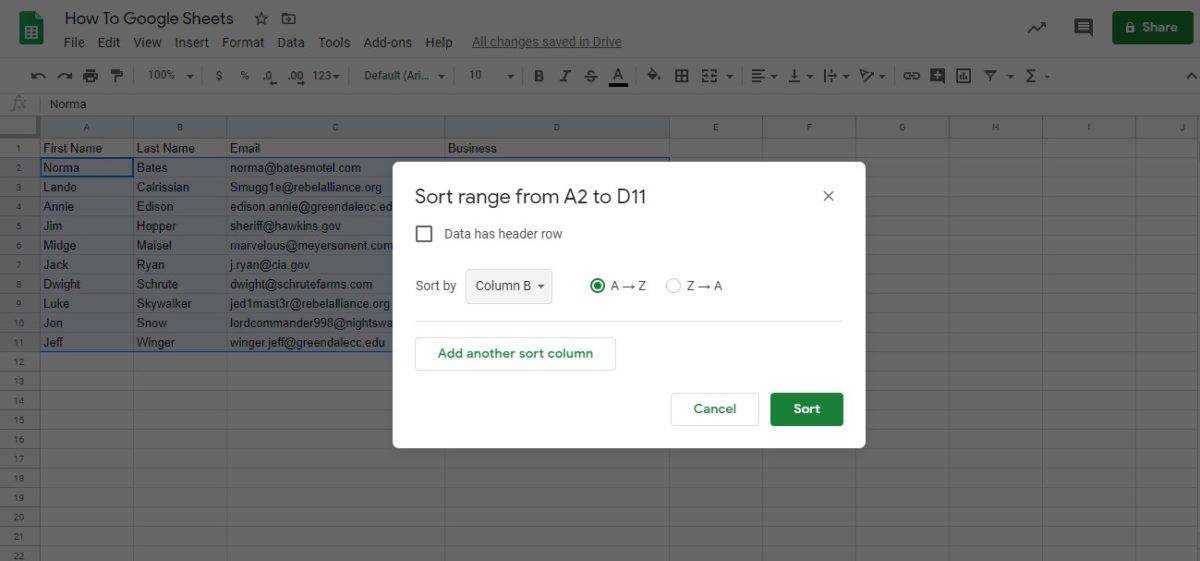Click the insert chart icon
The image size is (1200, 561).
tap(963, 76)
